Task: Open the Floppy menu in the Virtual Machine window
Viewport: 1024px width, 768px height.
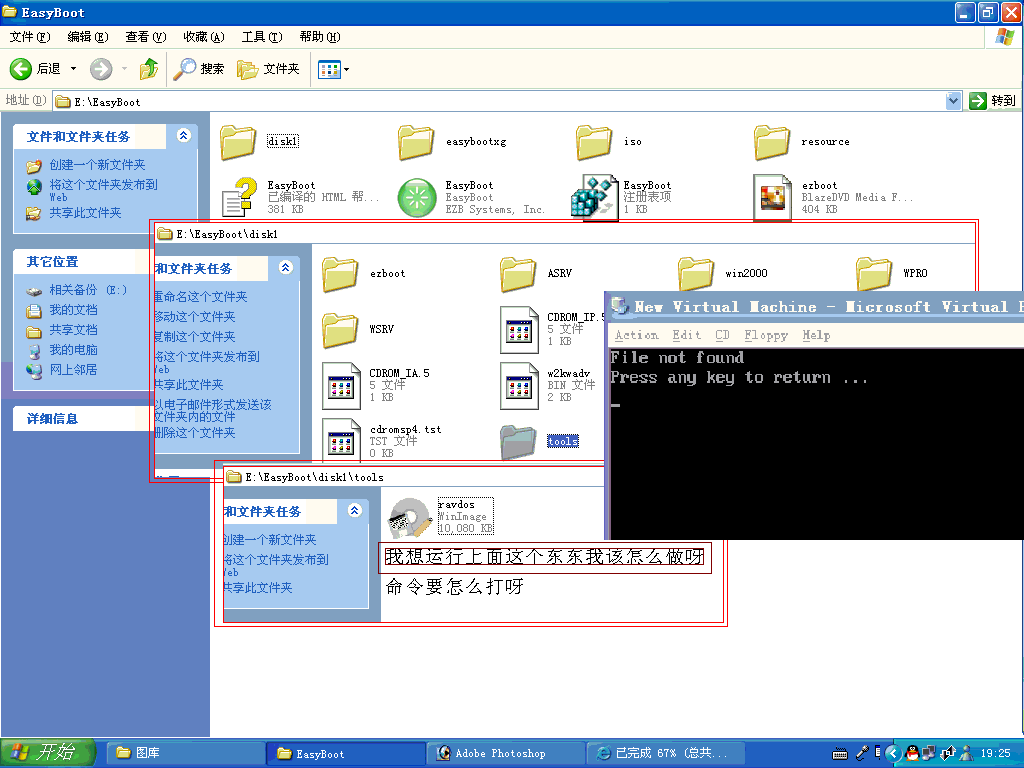Action: (x=766, y=335)
